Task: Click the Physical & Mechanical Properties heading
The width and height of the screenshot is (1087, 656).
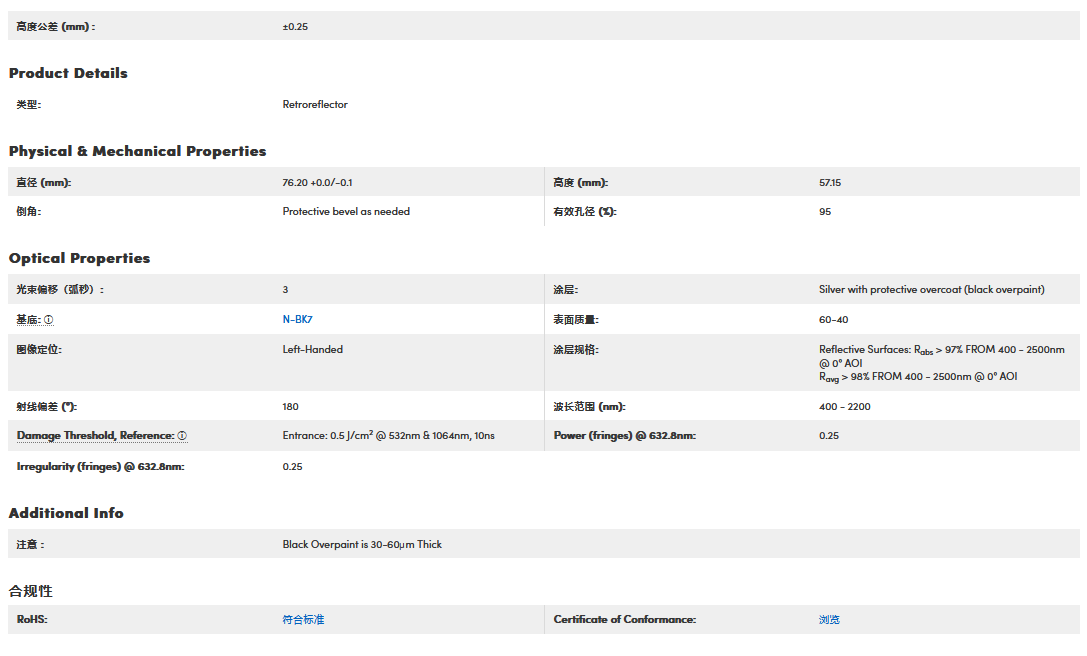Action: 137,151
